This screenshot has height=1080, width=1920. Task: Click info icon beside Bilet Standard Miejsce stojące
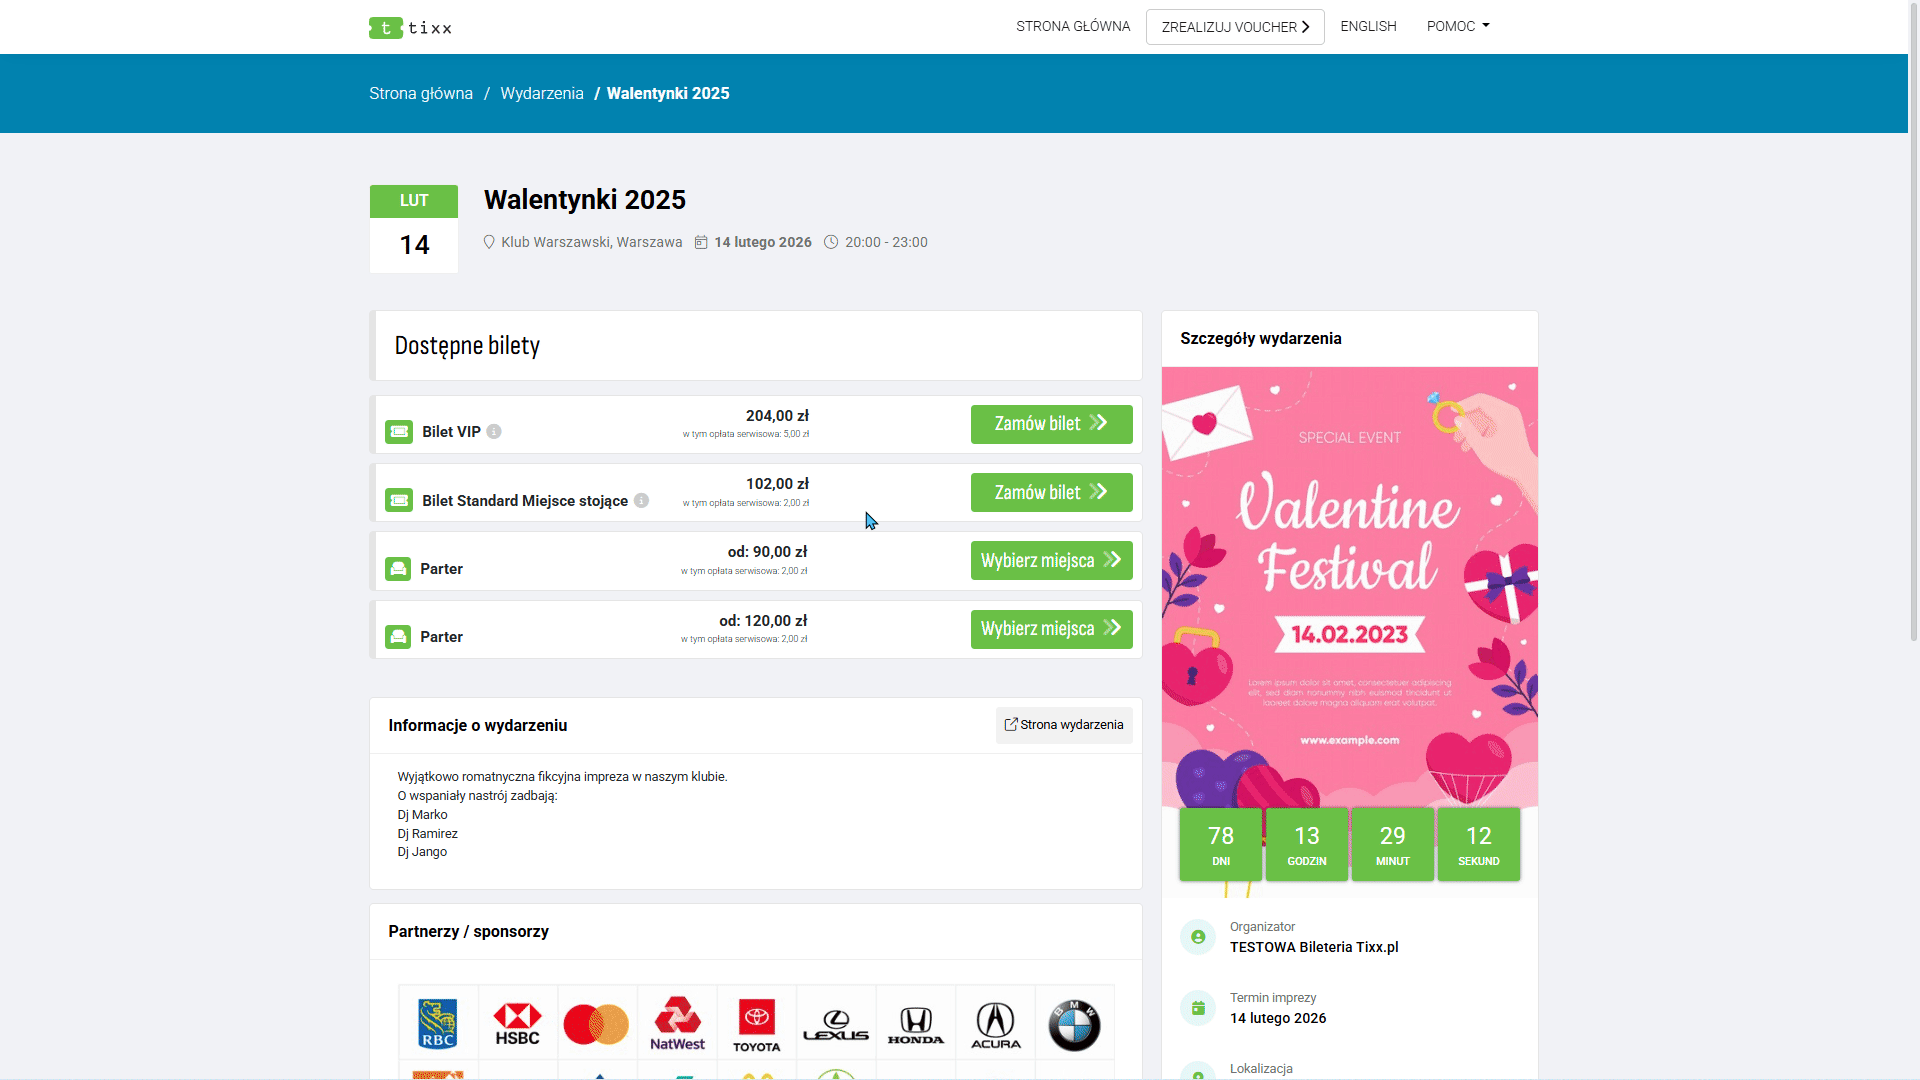click(x=641, y=500)
